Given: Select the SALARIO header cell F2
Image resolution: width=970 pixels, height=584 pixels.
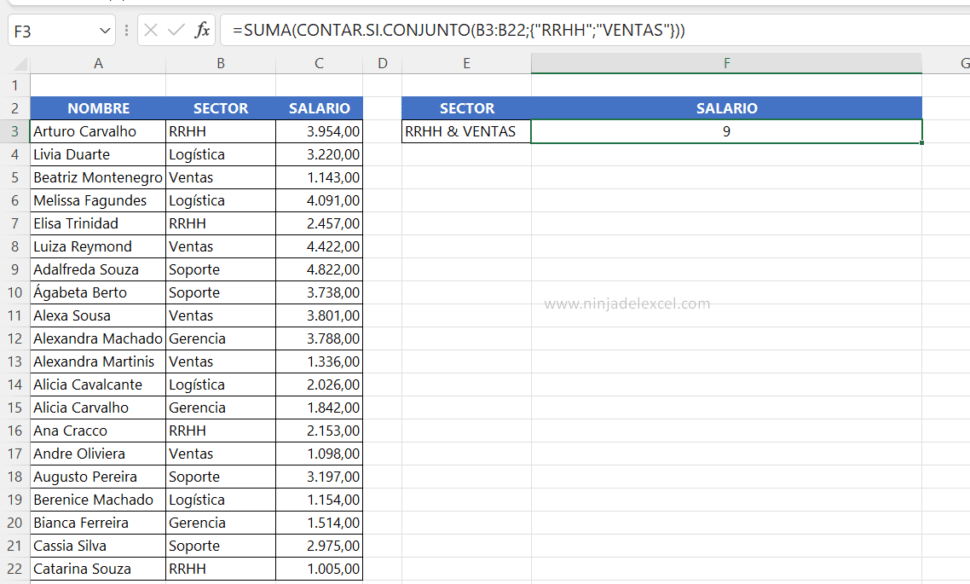Looking at the screenshot, I should click(726, 108).
